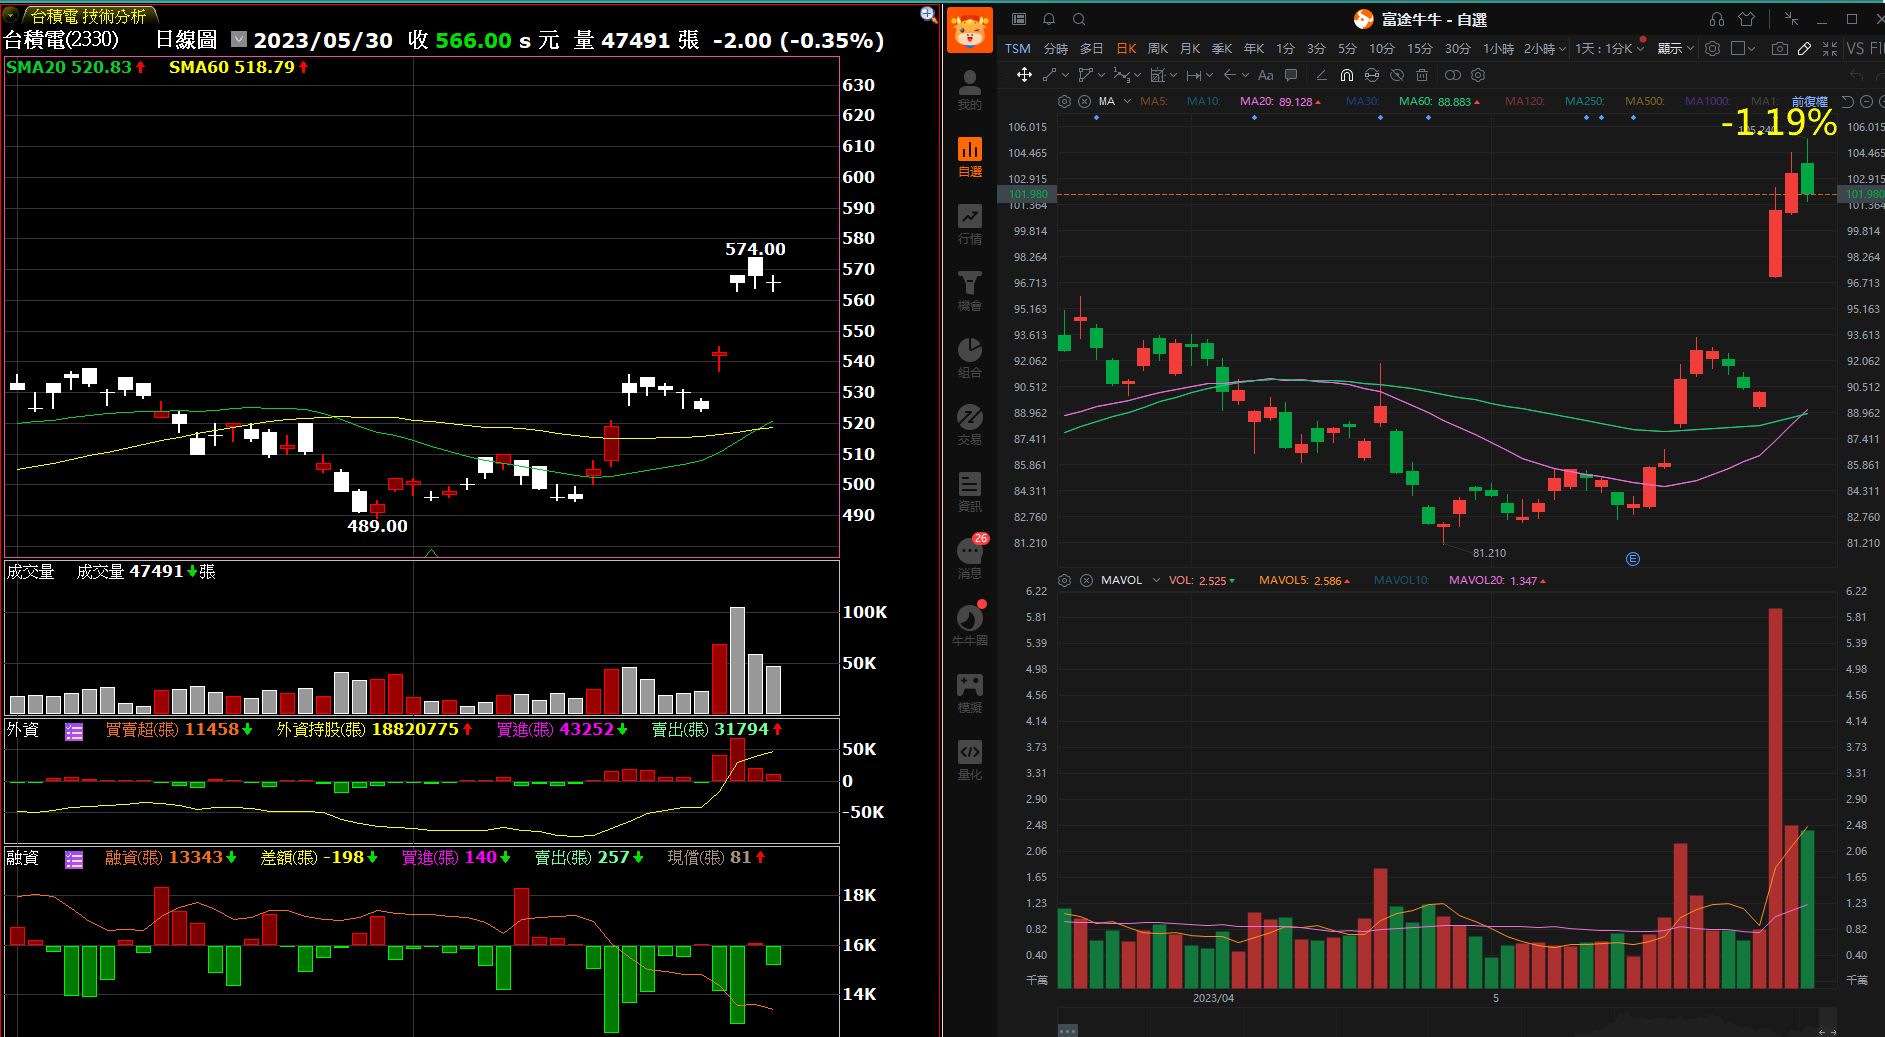Switch to the 多日 multi-day tab
This screenshot has width=1885, height=1037.
[1091, 48]
